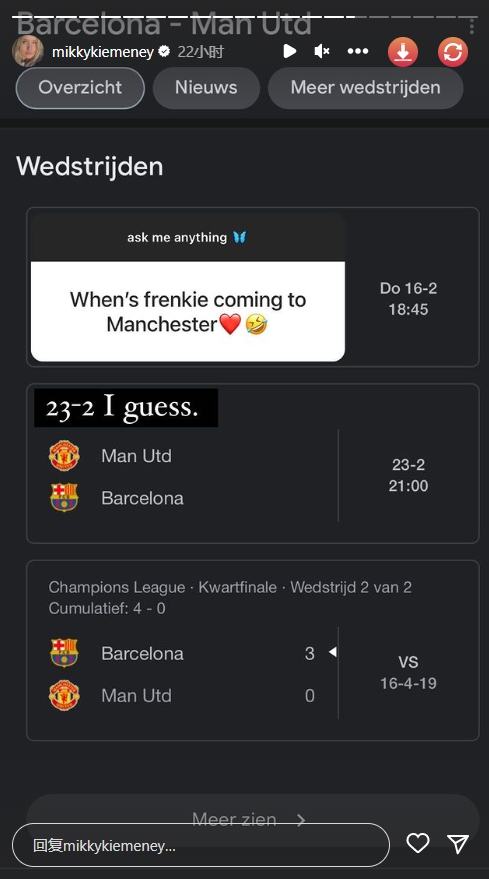
Task: Click Barcelona crest in 23-2 match
Action: pos(64,498)
